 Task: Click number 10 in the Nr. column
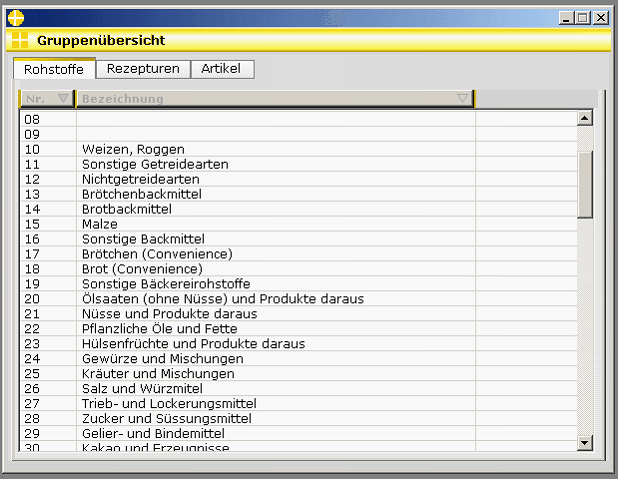click(x=32, y=150)
